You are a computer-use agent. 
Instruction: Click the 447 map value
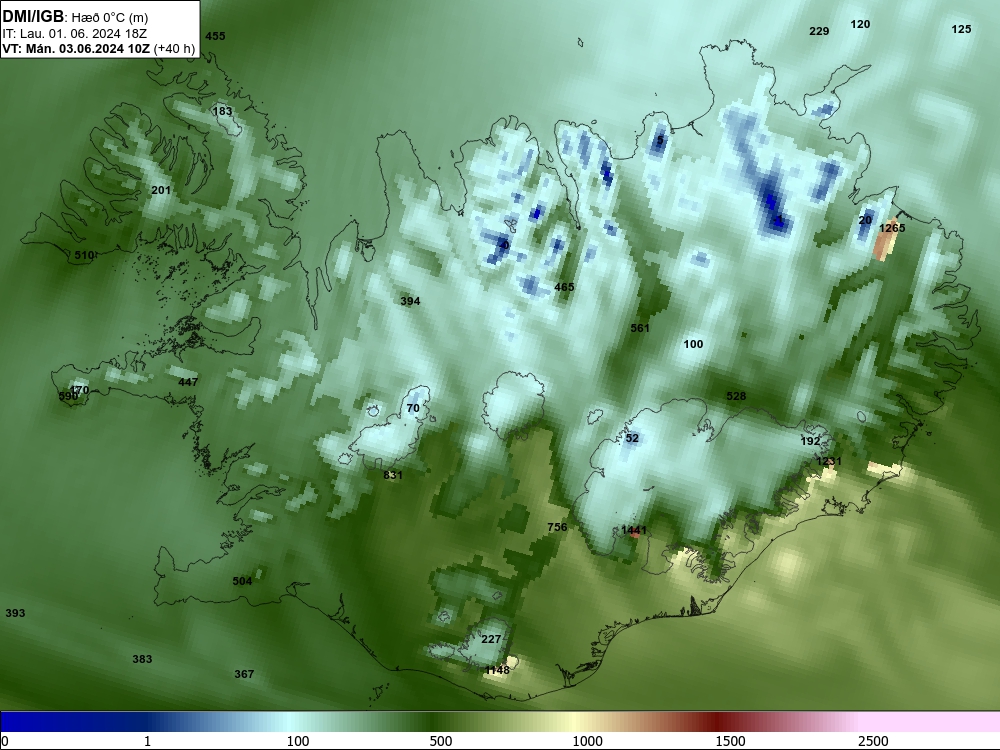tap(188, 382)
